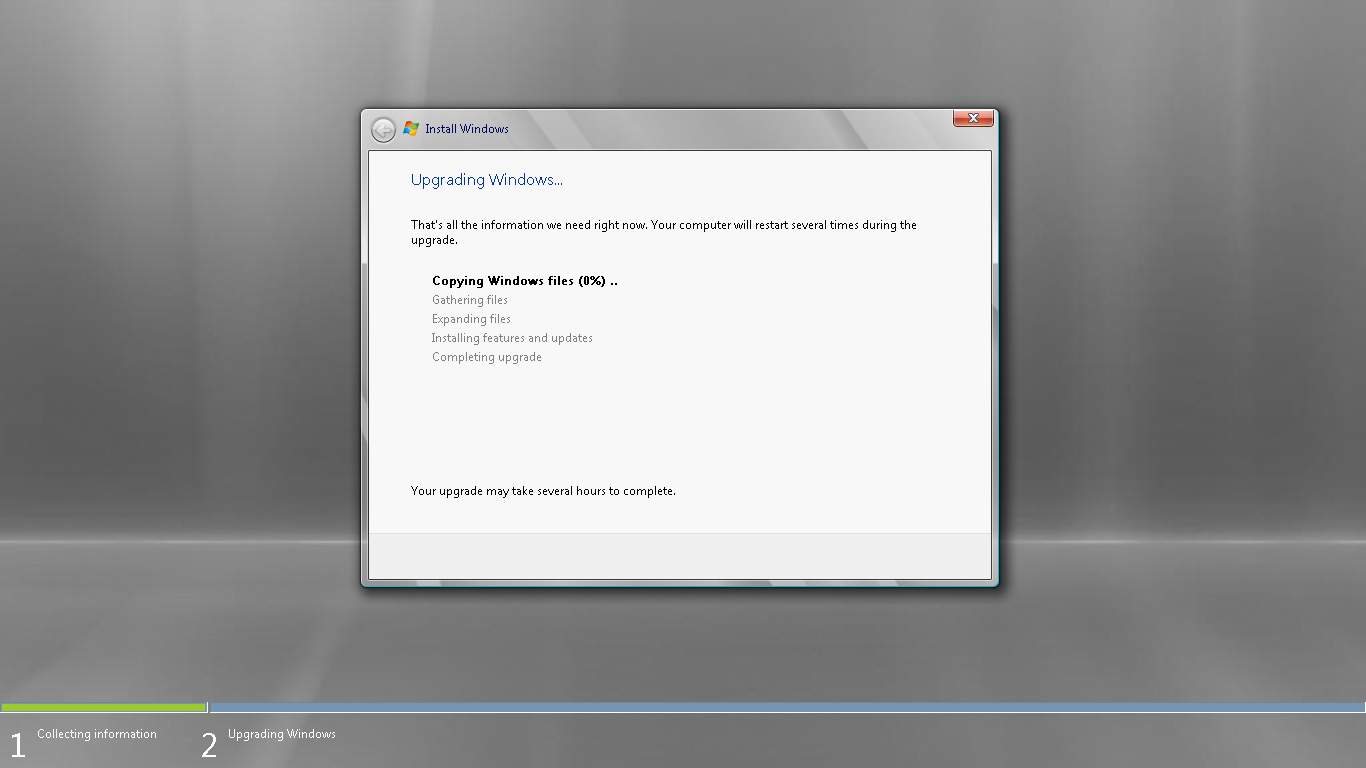This screenshot has width=1366, height=768.
Task: Click 'Your upgrade may take several hours' text
Action: [543, 491]
